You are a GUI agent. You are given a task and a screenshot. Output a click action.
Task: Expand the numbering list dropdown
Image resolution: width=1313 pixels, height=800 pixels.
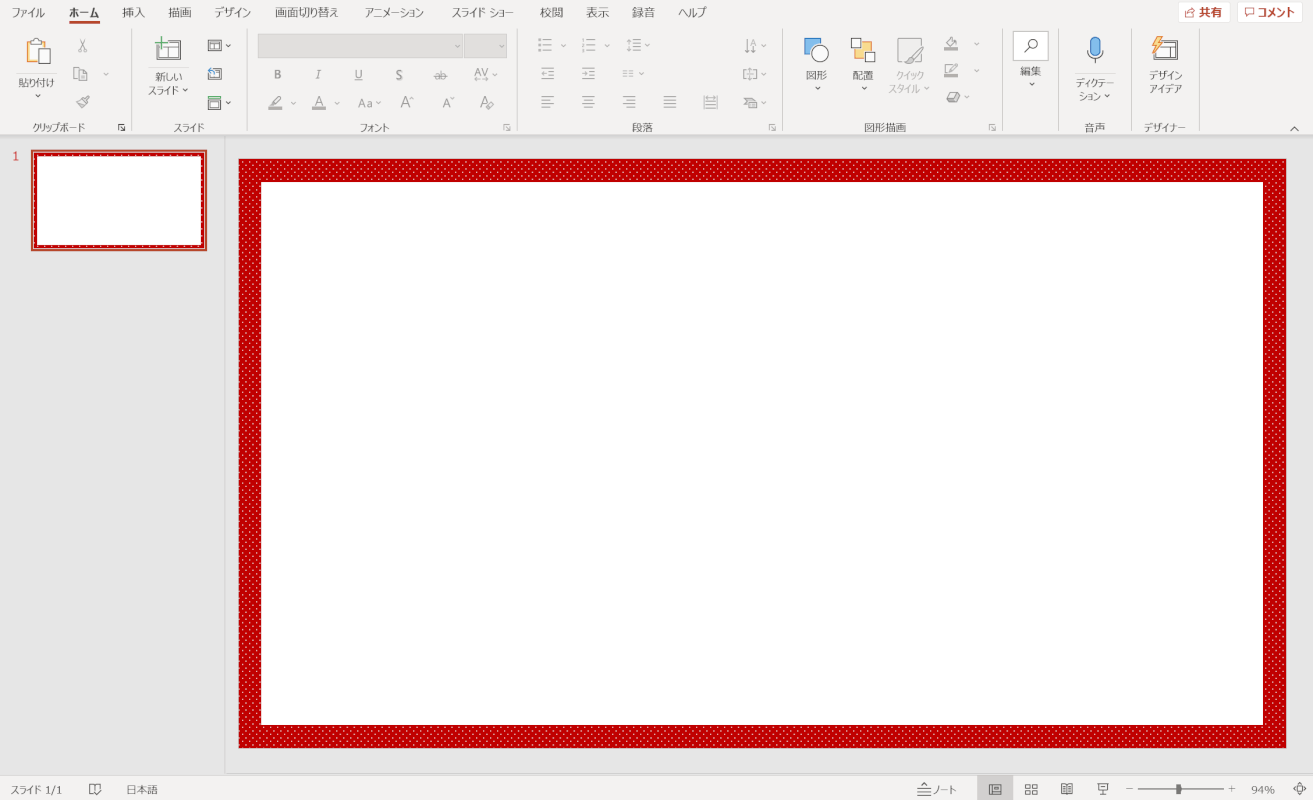pos(607,46)
